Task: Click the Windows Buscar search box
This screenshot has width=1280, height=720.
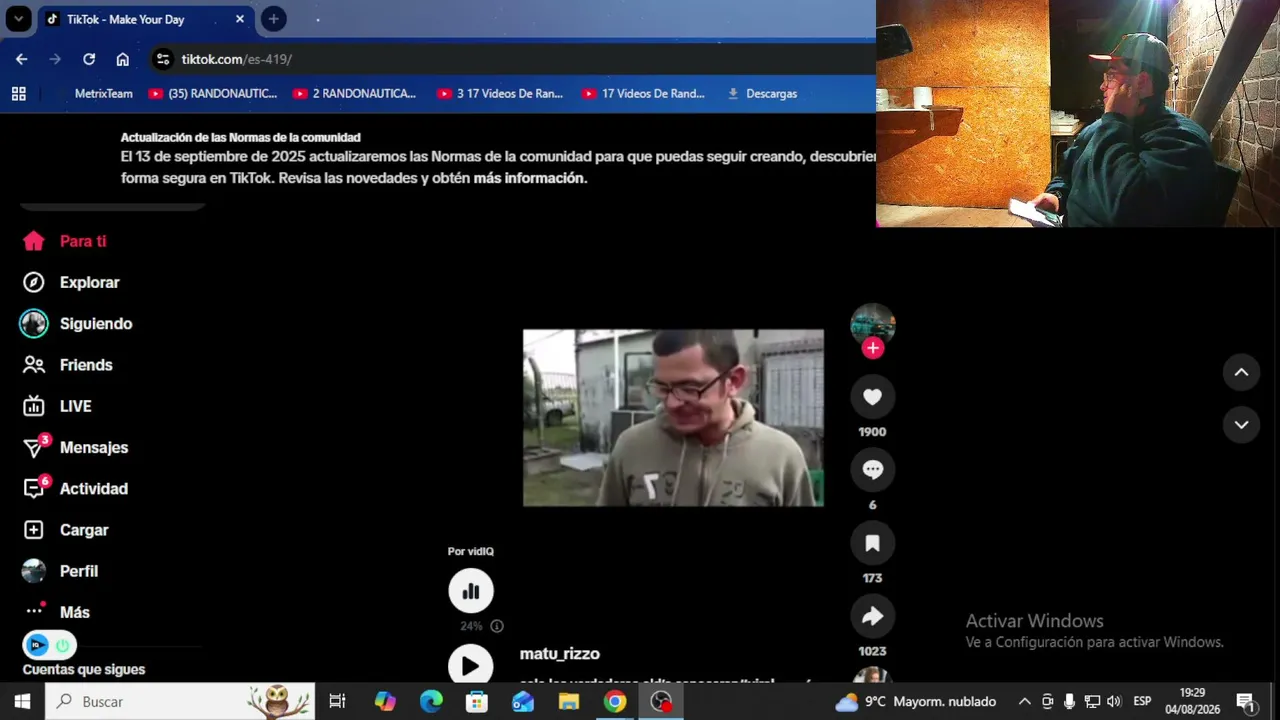Action: pyautogui.click(x=180, y=702)
